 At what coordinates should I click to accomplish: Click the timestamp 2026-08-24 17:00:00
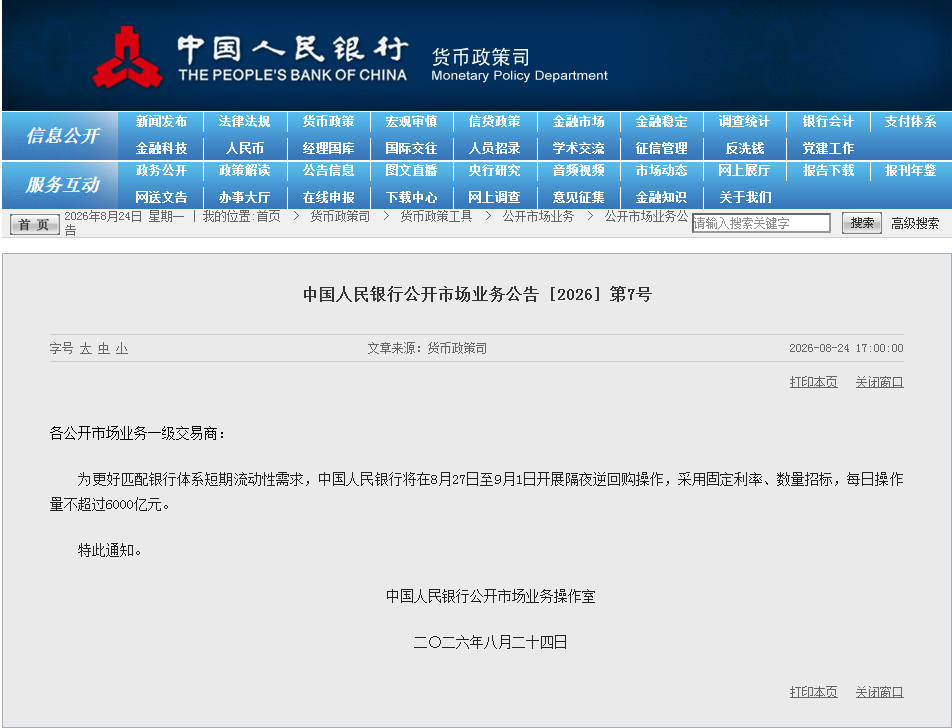tap(846, 348)
